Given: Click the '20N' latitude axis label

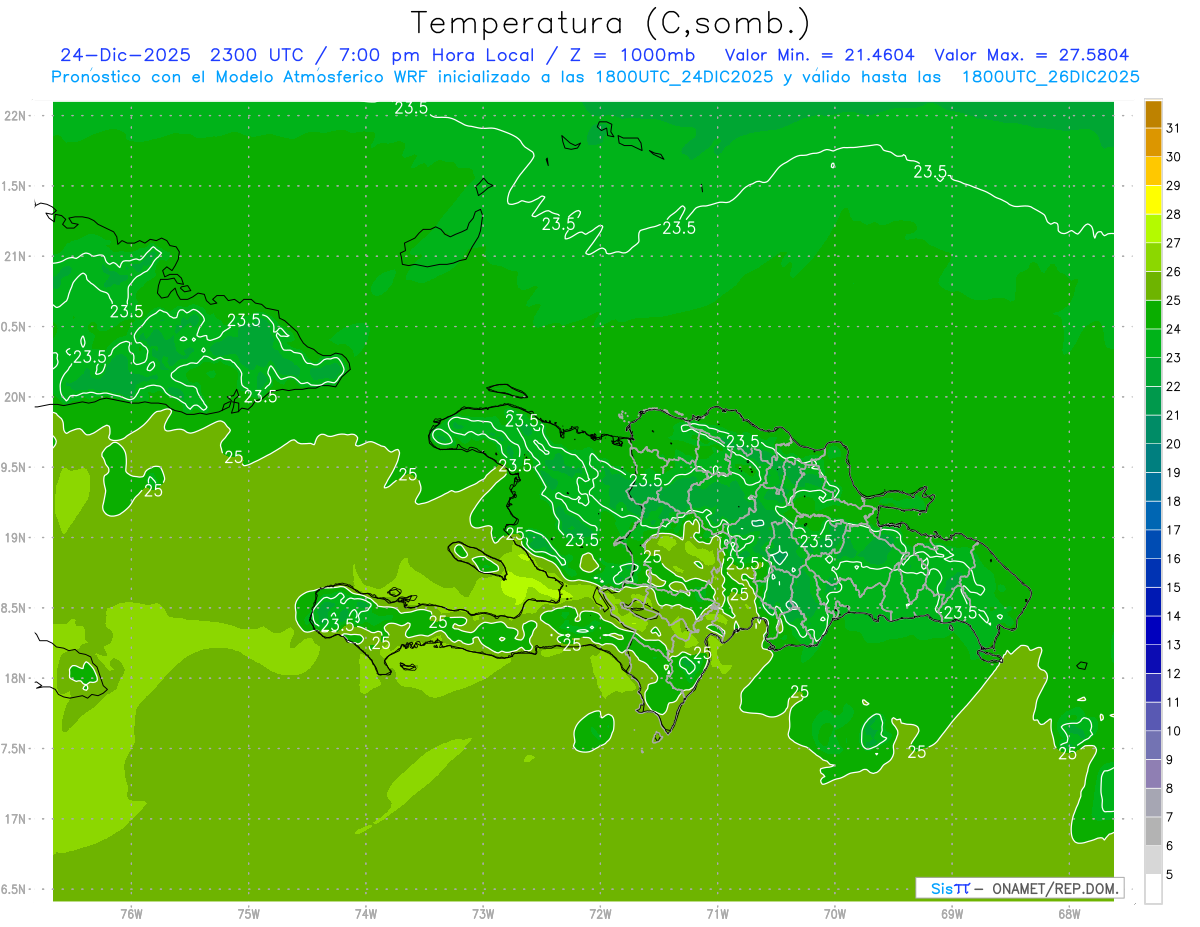Looking at the screenshot, I should pos(16,397).
